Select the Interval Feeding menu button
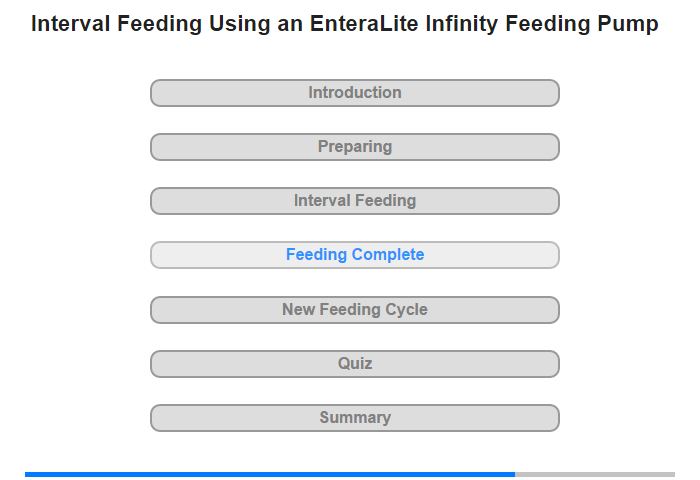The image size is (700, 480). click(x=355, y=201)
